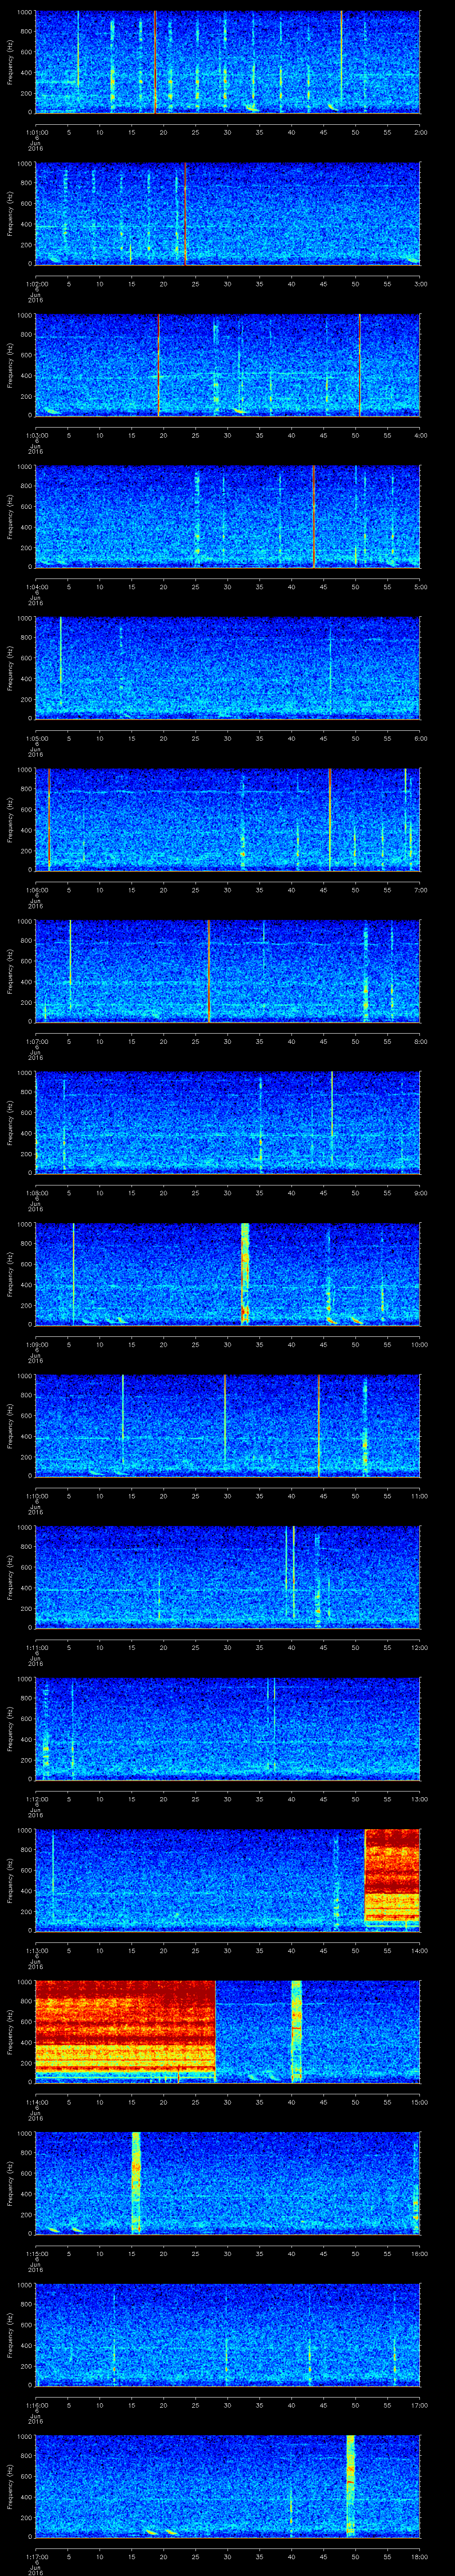This screenshot has width=455, height=2576.
Task: Click the '1:01:00' start time label
Action: (36, 132)
